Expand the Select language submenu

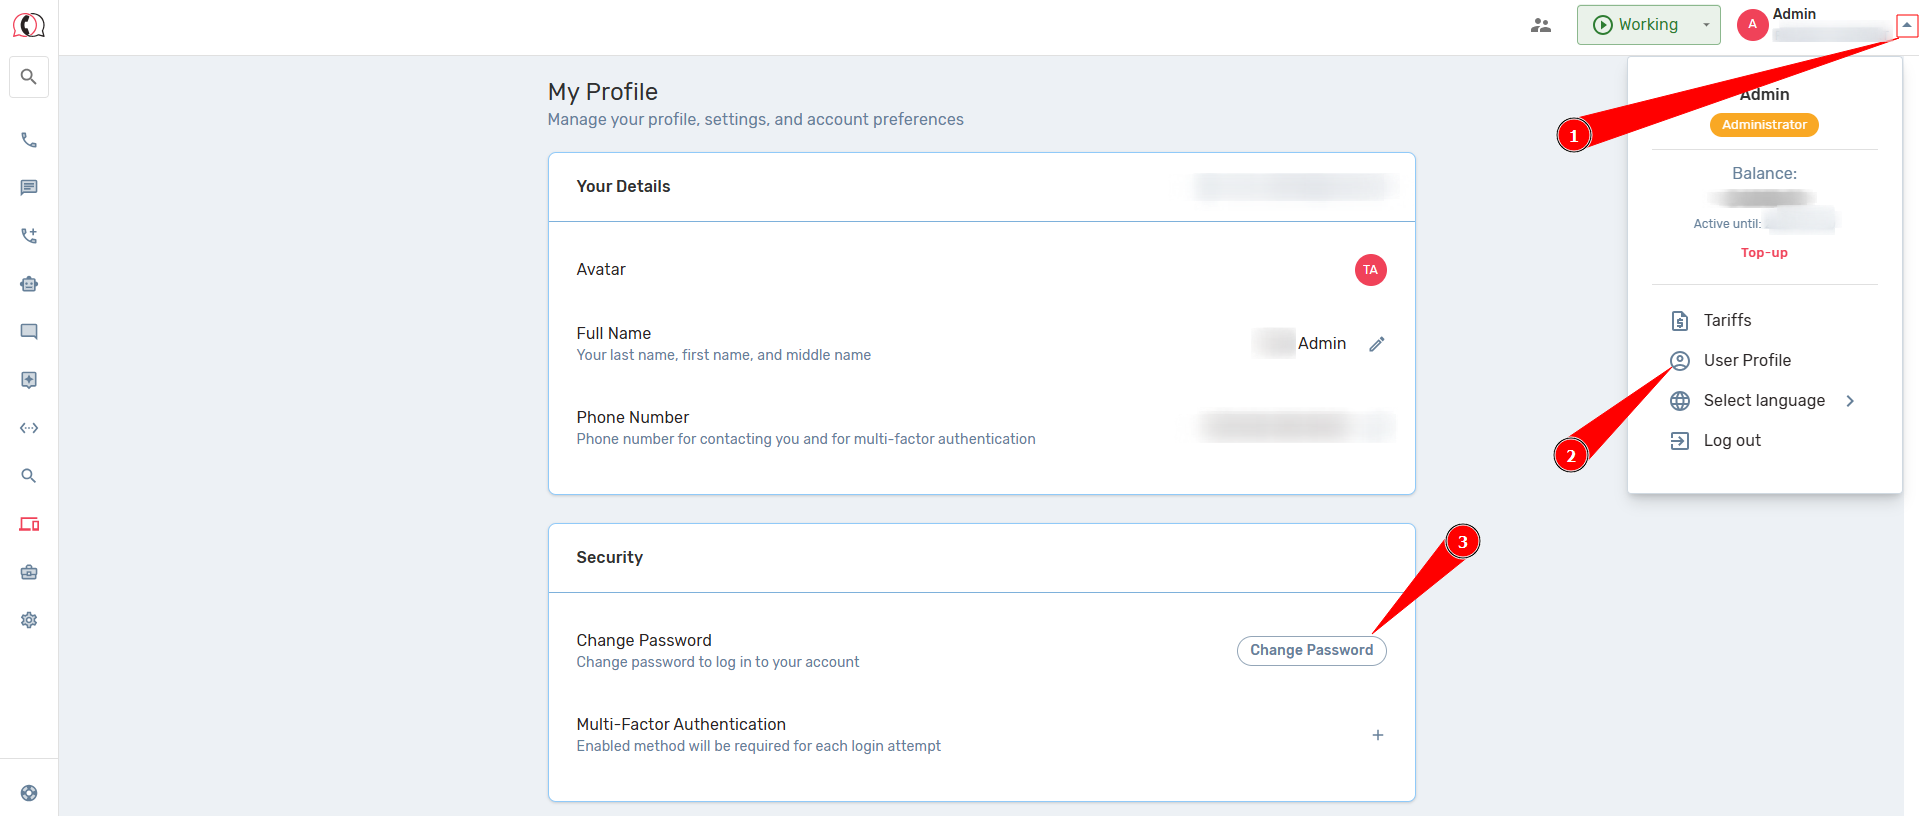[1764, 401]
